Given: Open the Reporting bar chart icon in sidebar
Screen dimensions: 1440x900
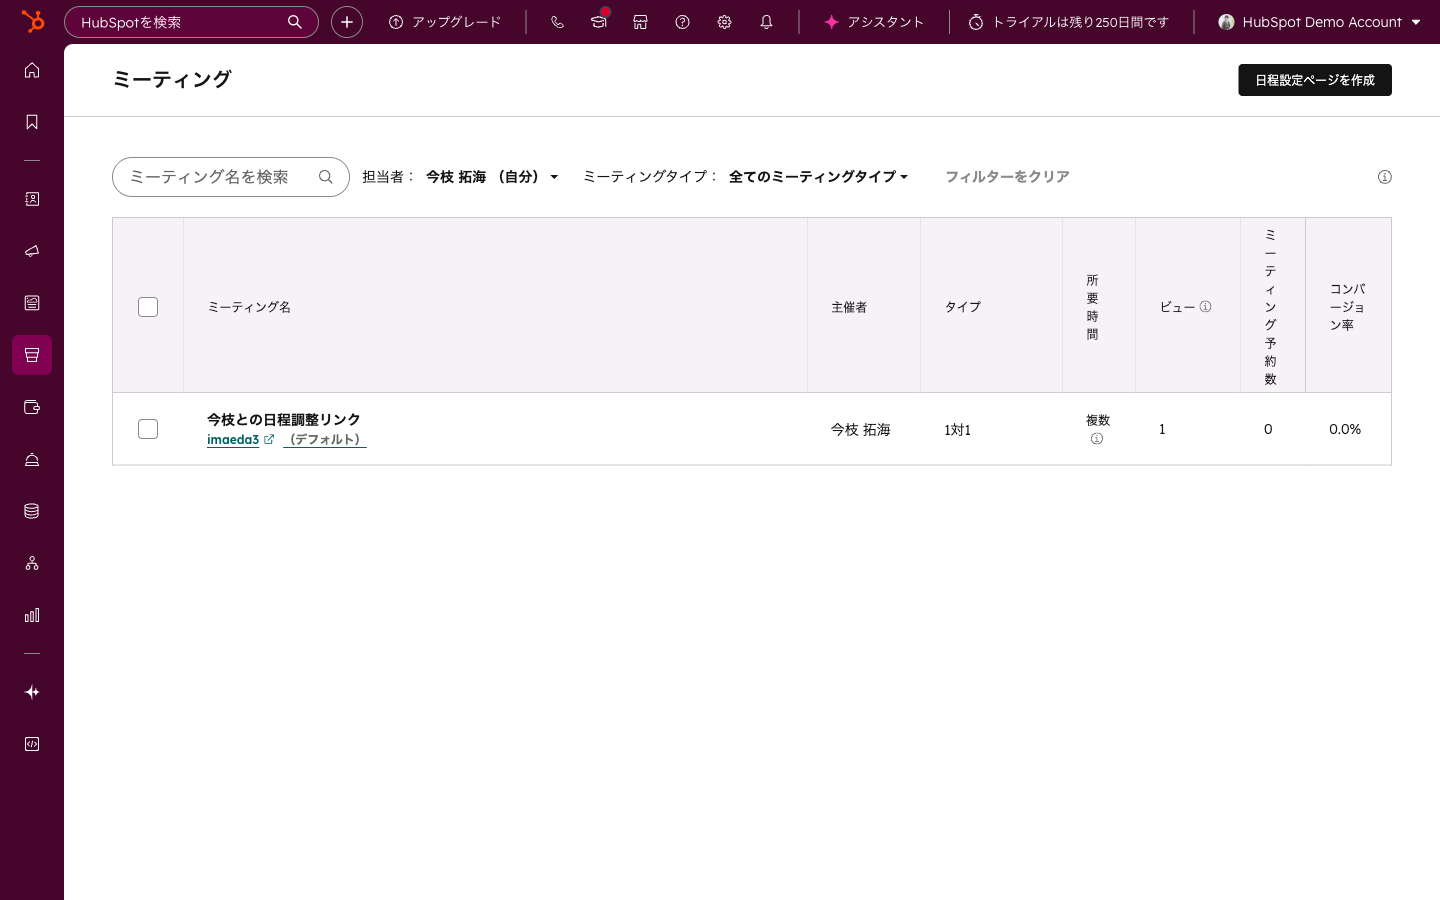Looking at the screenshot, I should [x=31, y=615].
